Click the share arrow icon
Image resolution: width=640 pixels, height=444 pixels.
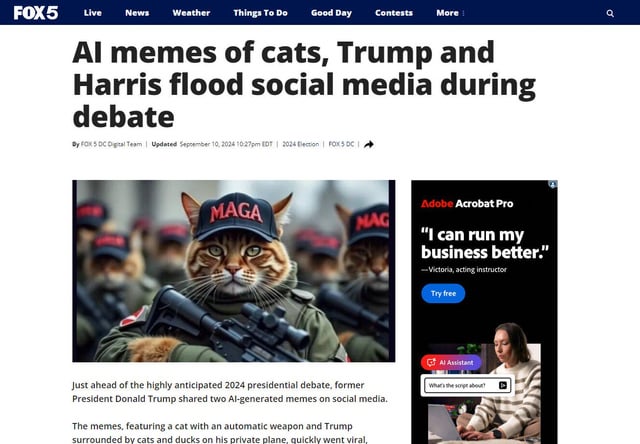pyautogui.click(x=369, y=144)
